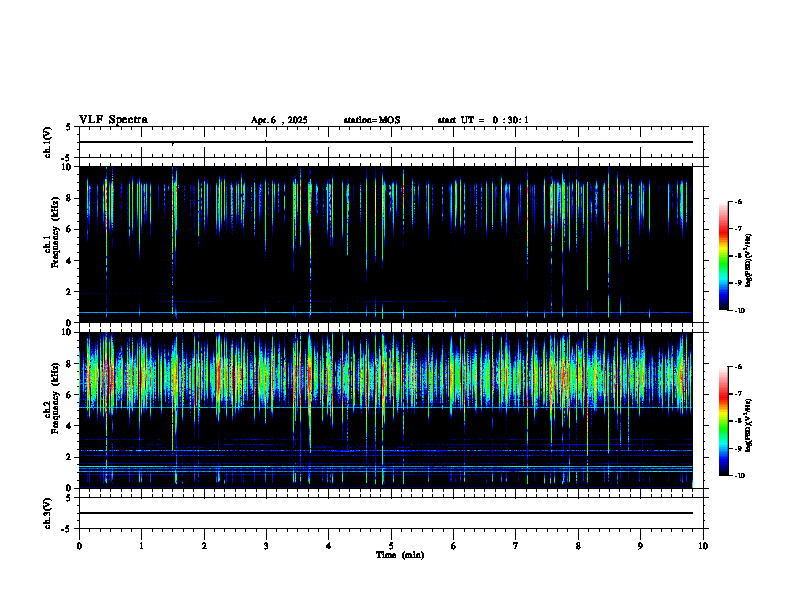Image resolution: width=792 pixels, height=612 pixels.
Task: Click the "5" tick on ch.1(V) axis
Action: [69, 127]
